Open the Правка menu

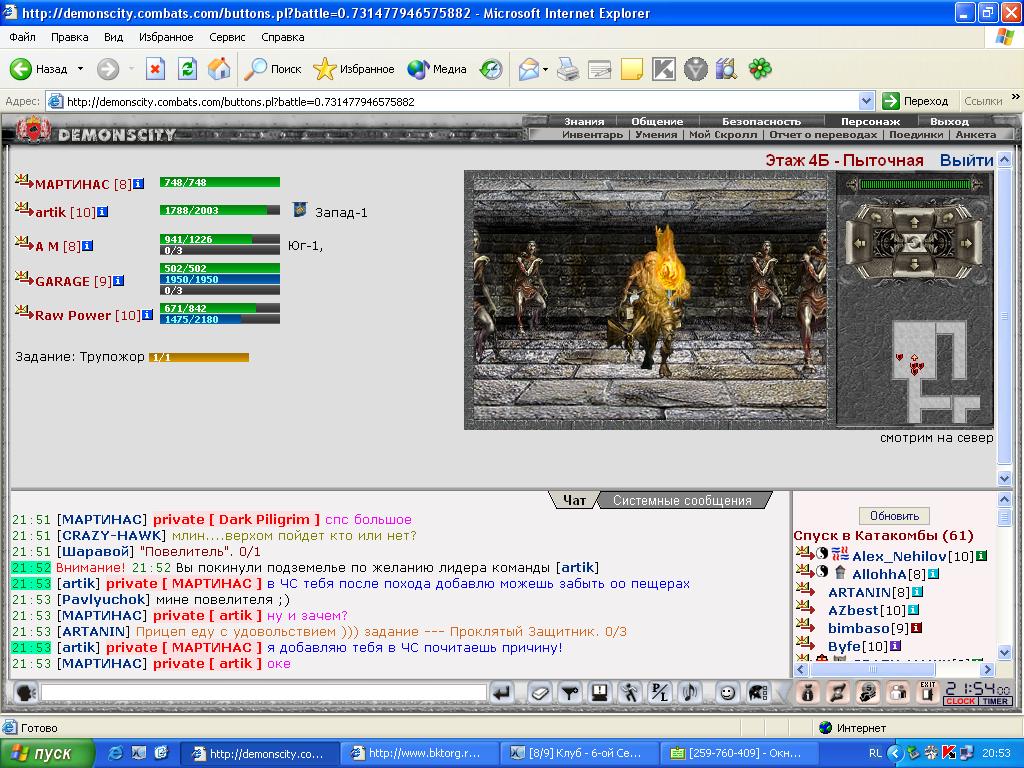pyautogui.click(x=69, y=37)
